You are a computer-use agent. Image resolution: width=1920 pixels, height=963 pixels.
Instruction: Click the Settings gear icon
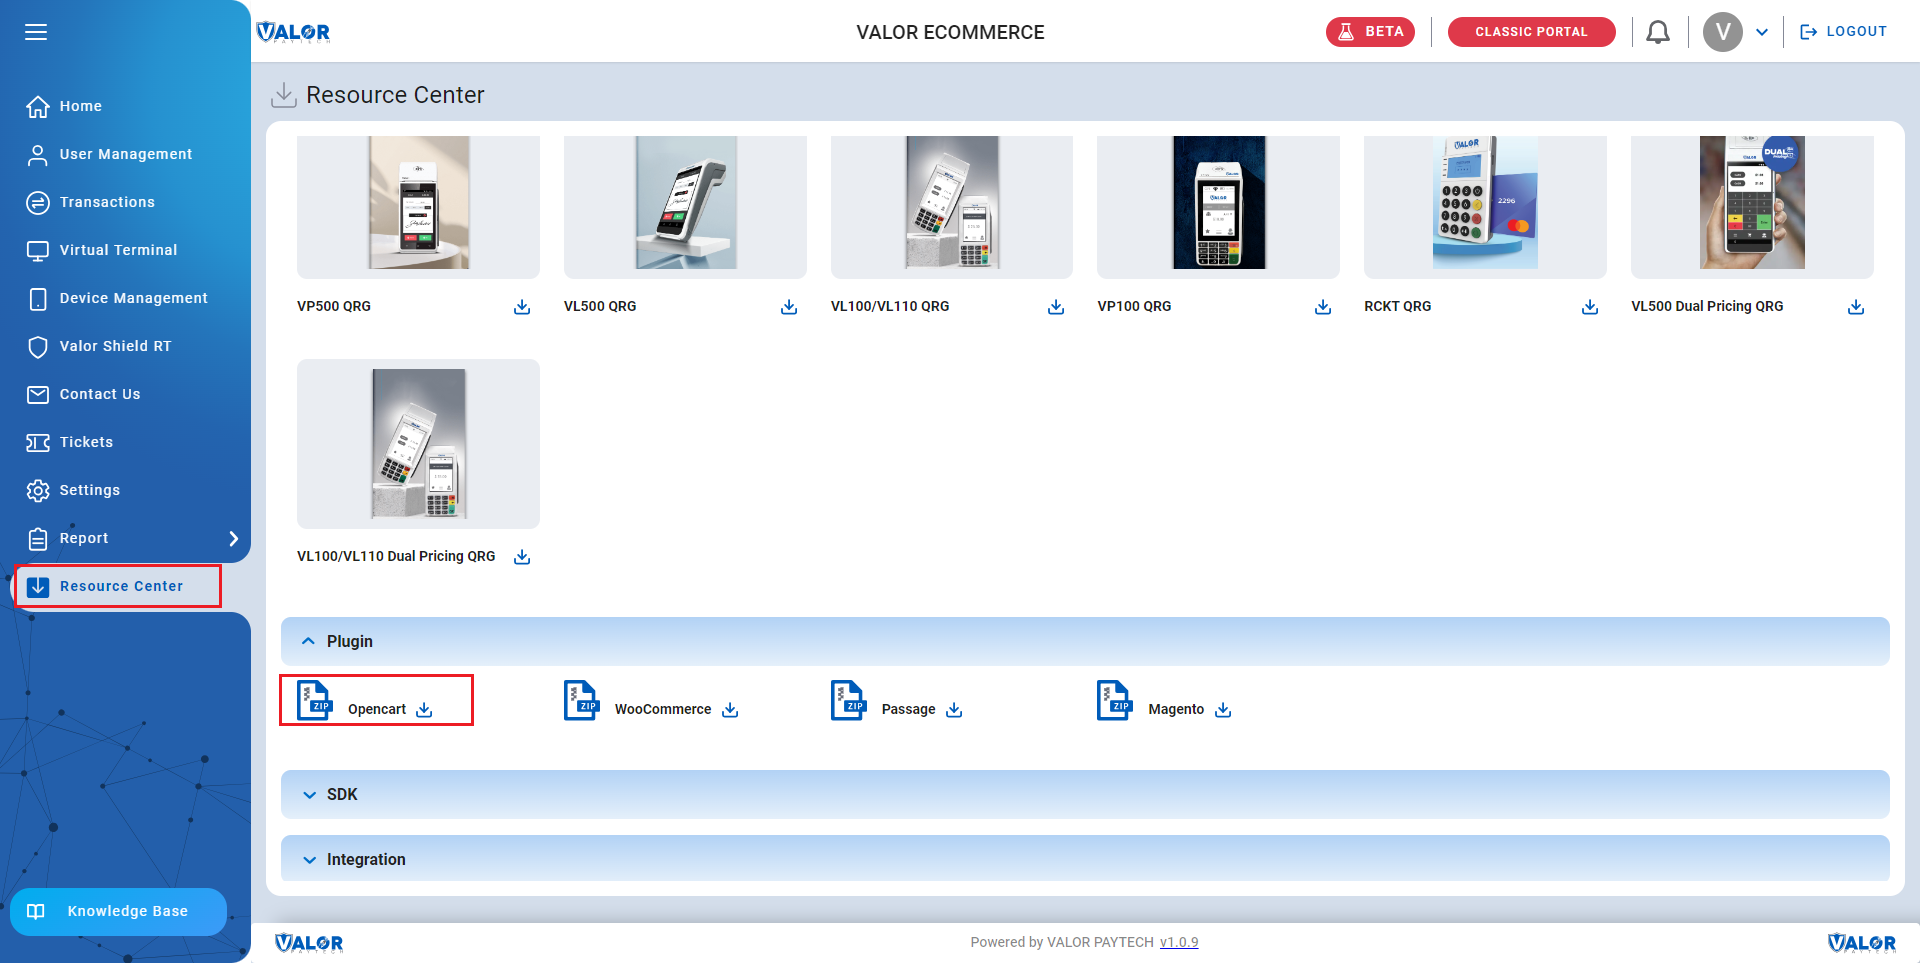pyautogui.click(x=38, y=490)
